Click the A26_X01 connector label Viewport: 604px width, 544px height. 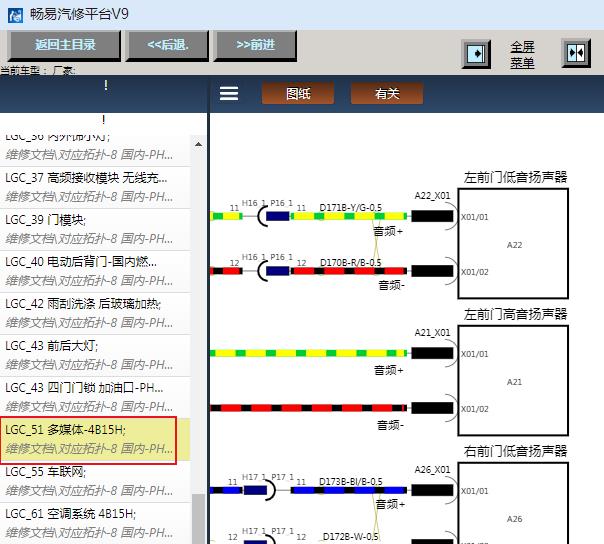[432, 470]
